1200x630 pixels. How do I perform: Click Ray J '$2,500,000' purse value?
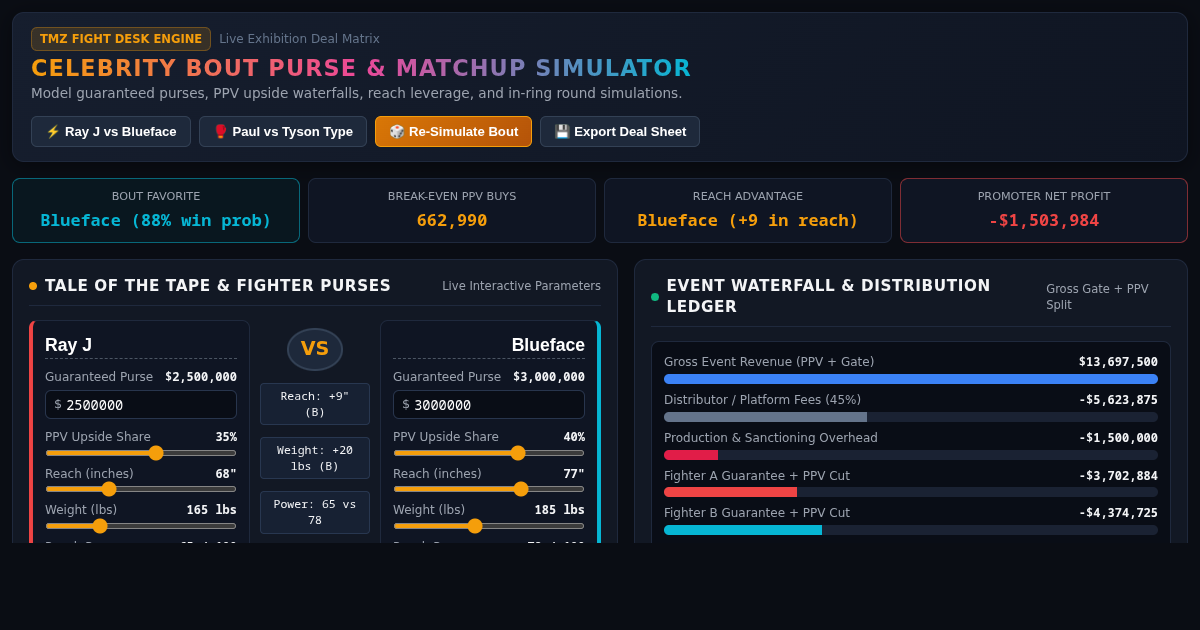tap(201, 377)
